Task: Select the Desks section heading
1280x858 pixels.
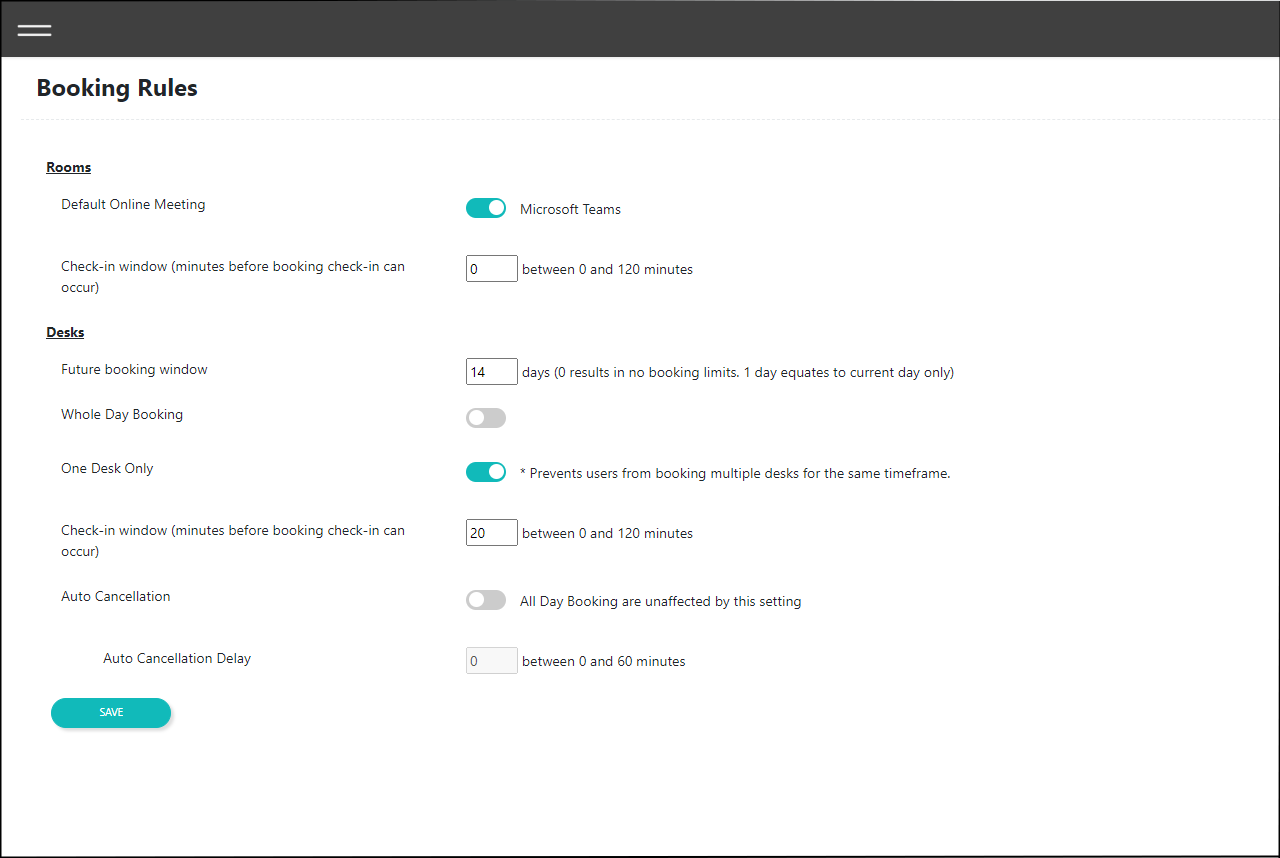Action: pos(65,331)
